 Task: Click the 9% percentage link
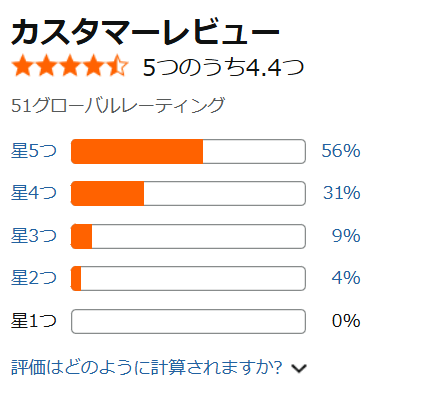coord(346,236)
